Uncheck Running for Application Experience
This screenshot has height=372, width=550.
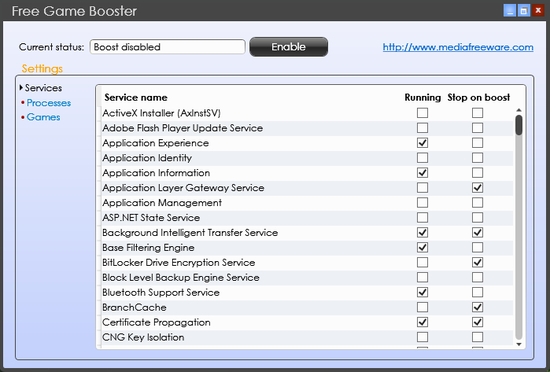pyautogui.click(x=422, y=143)
